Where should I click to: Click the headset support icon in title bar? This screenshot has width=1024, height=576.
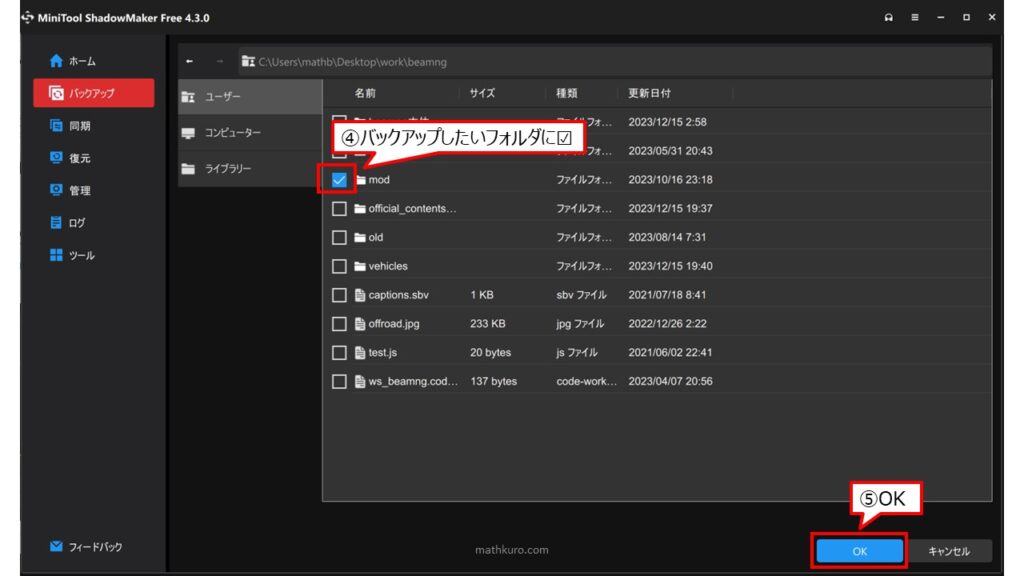click(x=888, y=18)
